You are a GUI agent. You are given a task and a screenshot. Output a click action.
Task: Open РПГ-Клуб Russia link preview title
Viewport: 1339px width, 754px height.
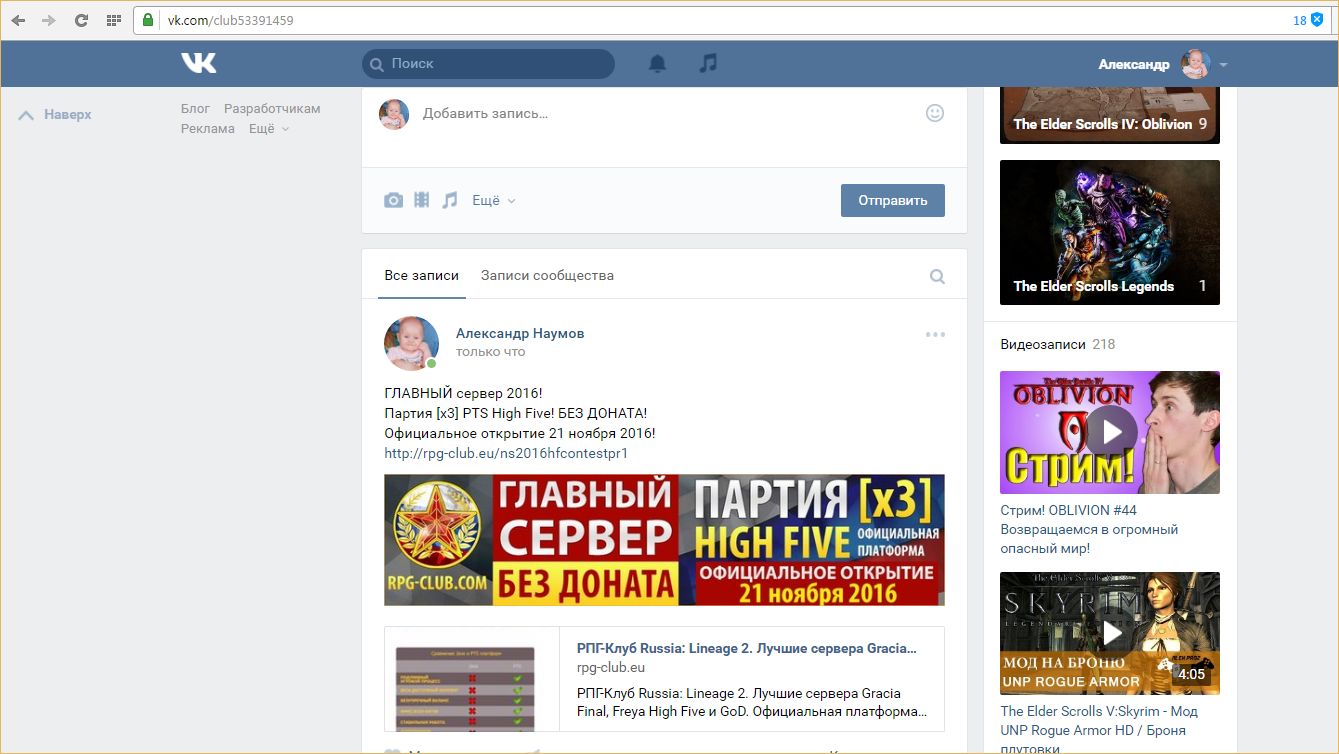pyautogui.click(x=746, y=648)
